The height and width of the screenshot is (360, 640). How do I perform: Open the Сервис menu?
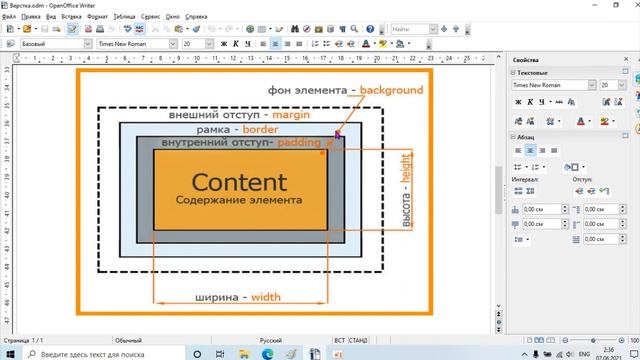click(150, 17)
